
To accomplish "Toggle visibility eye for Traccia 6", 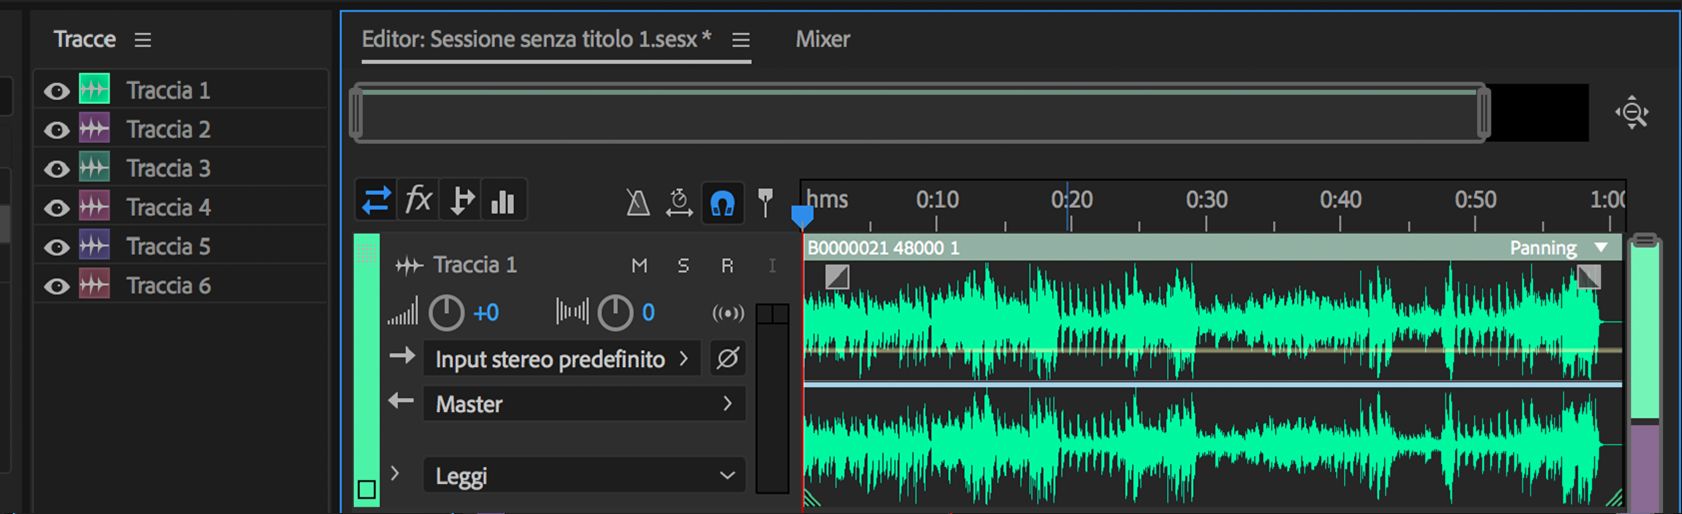I will click(57, 286).
